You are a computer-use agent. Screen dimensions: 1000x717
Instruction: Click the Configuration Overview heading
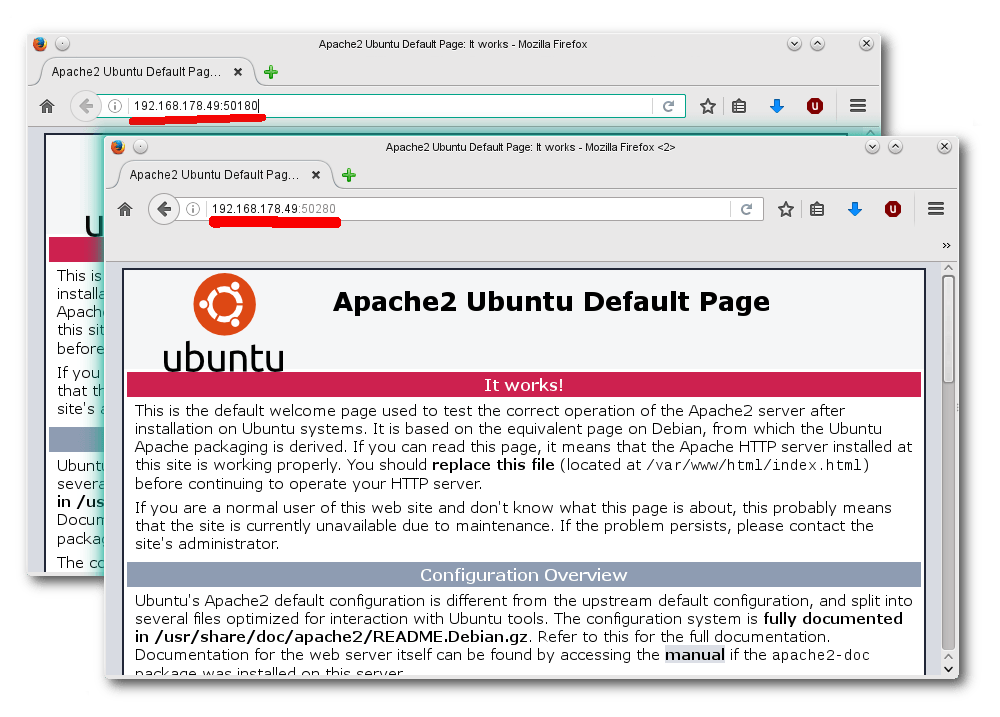coord(524,575)
